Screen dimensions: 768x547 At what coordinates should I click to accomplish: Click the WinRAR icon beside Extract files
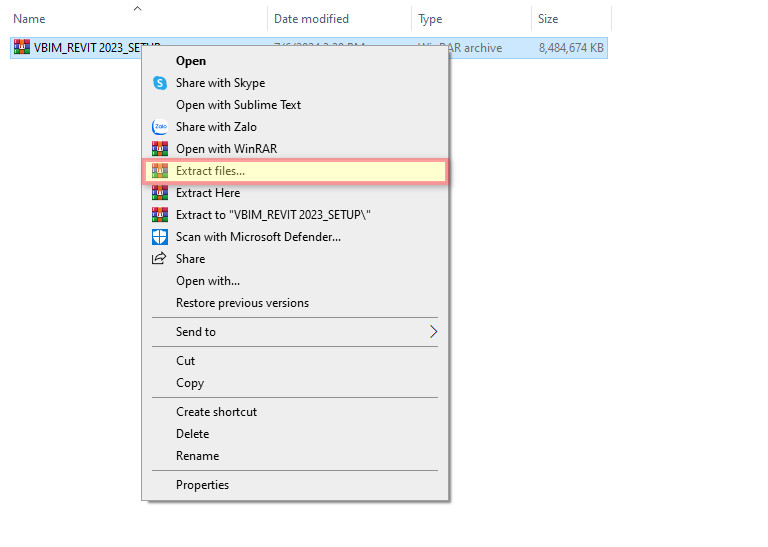pos(159,171)
